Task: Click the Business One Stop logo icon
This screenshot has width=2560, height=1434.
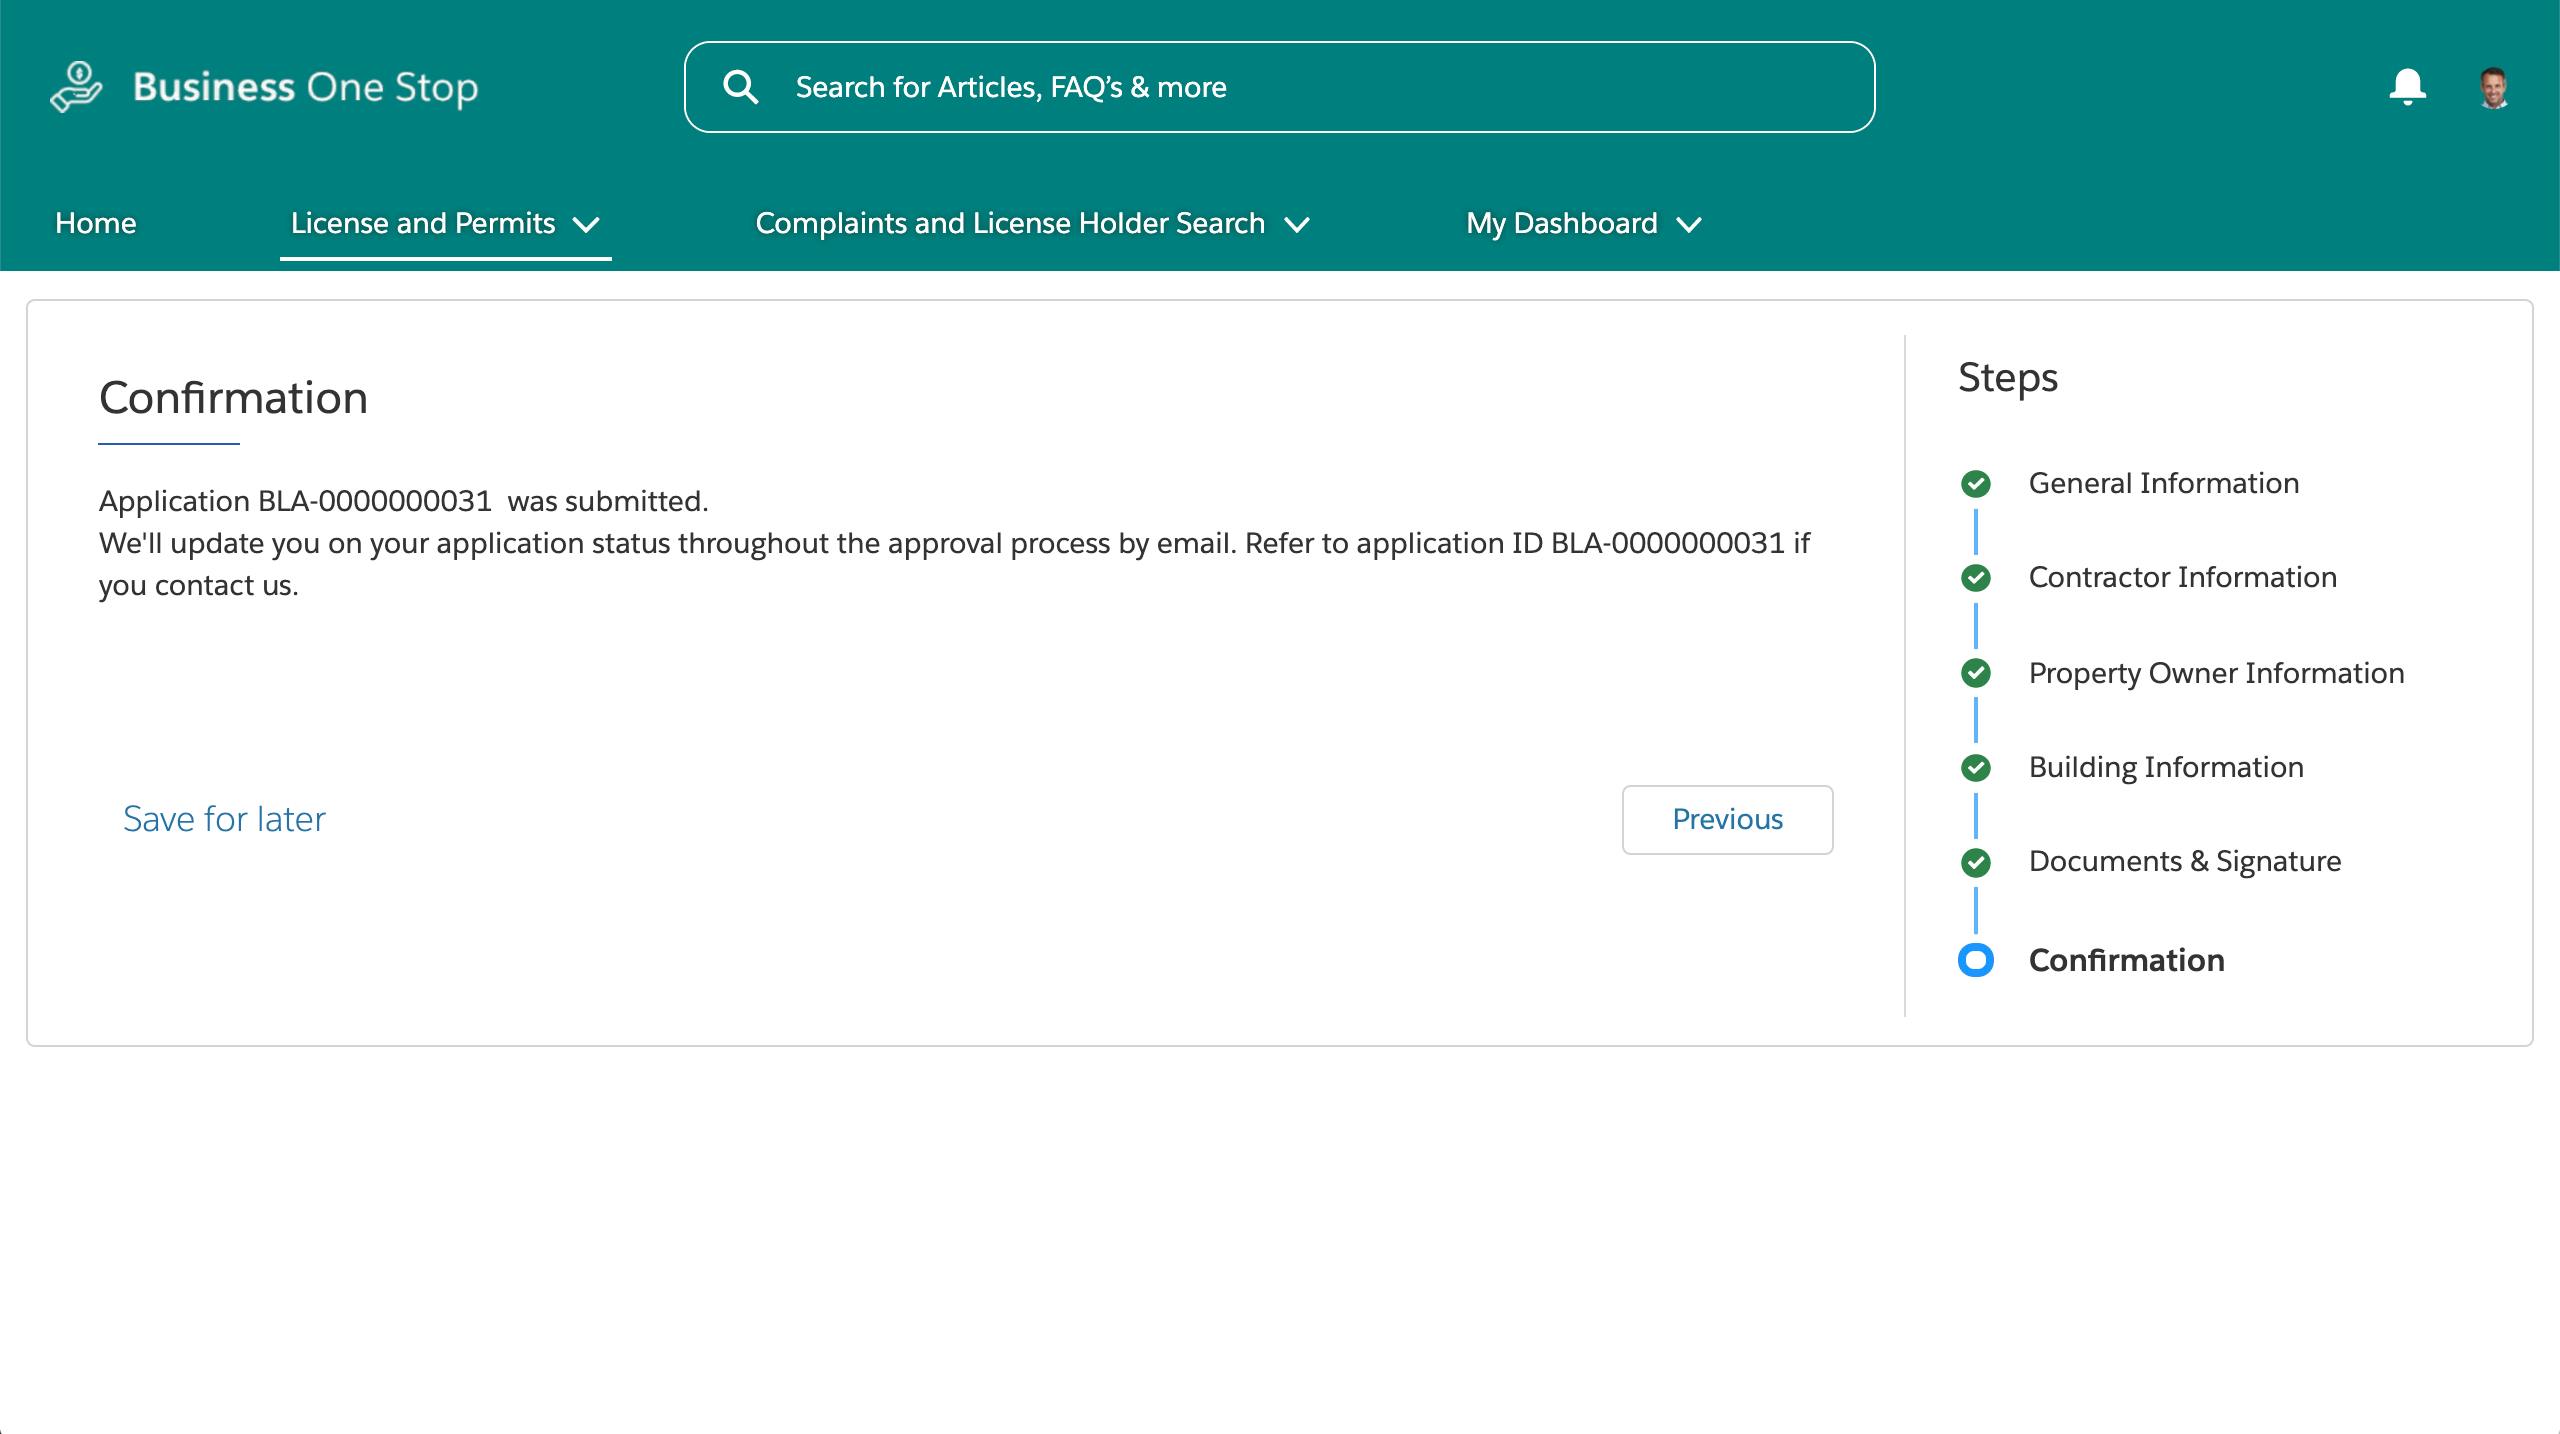Action: coord(76,87)
